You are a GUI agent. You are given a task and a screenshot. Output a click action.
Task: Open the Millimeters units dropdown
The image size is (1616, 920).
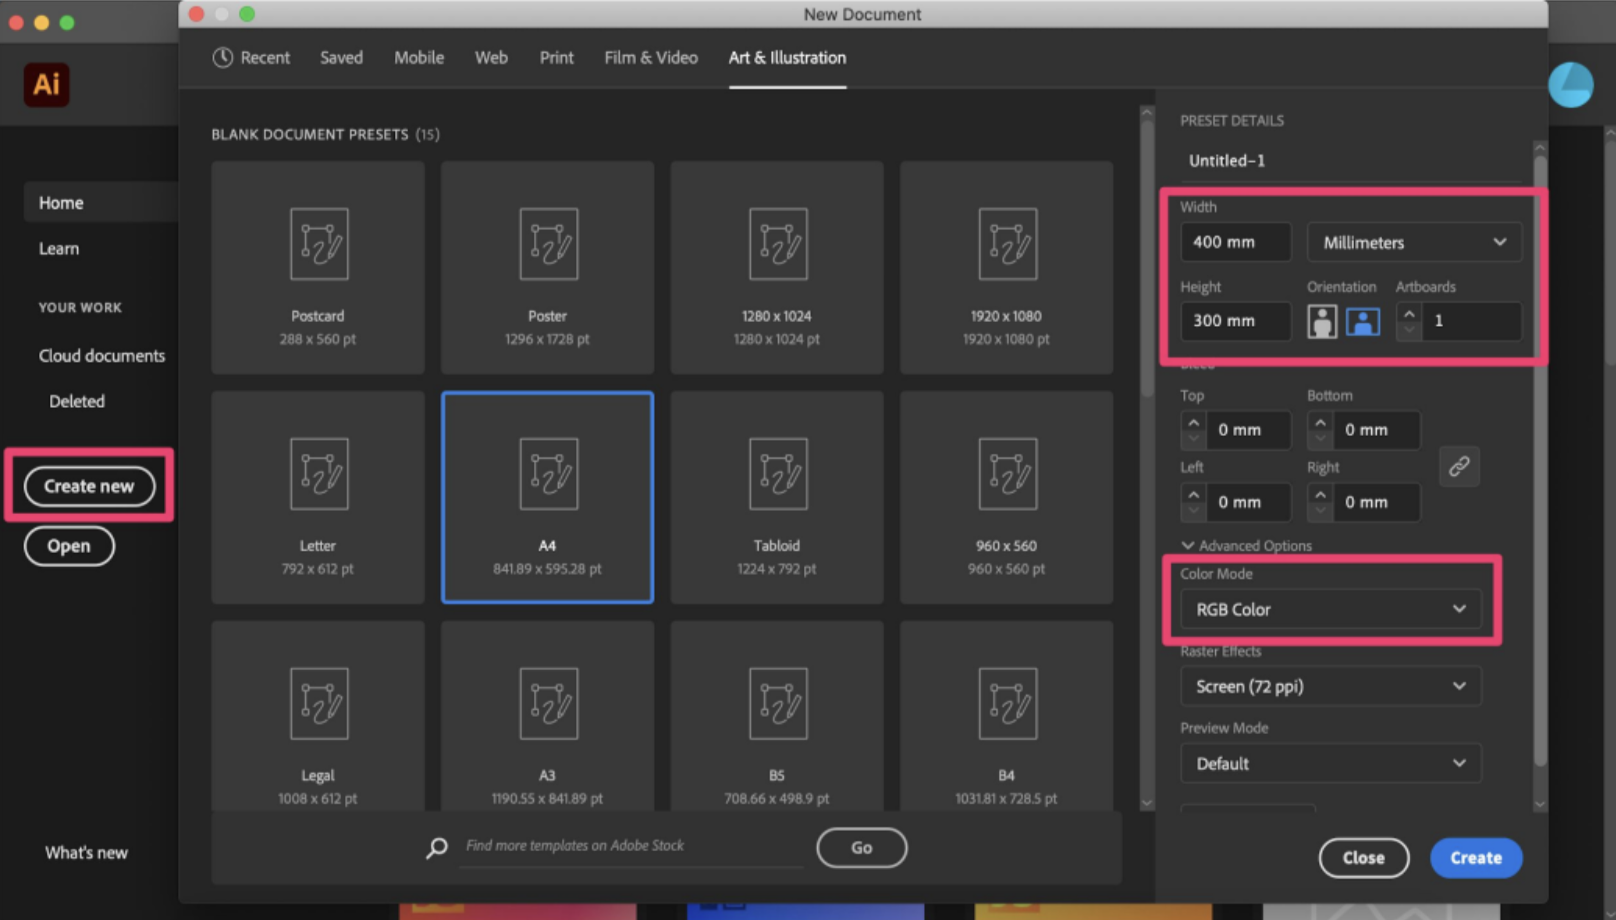click(x=1413, y=241)
